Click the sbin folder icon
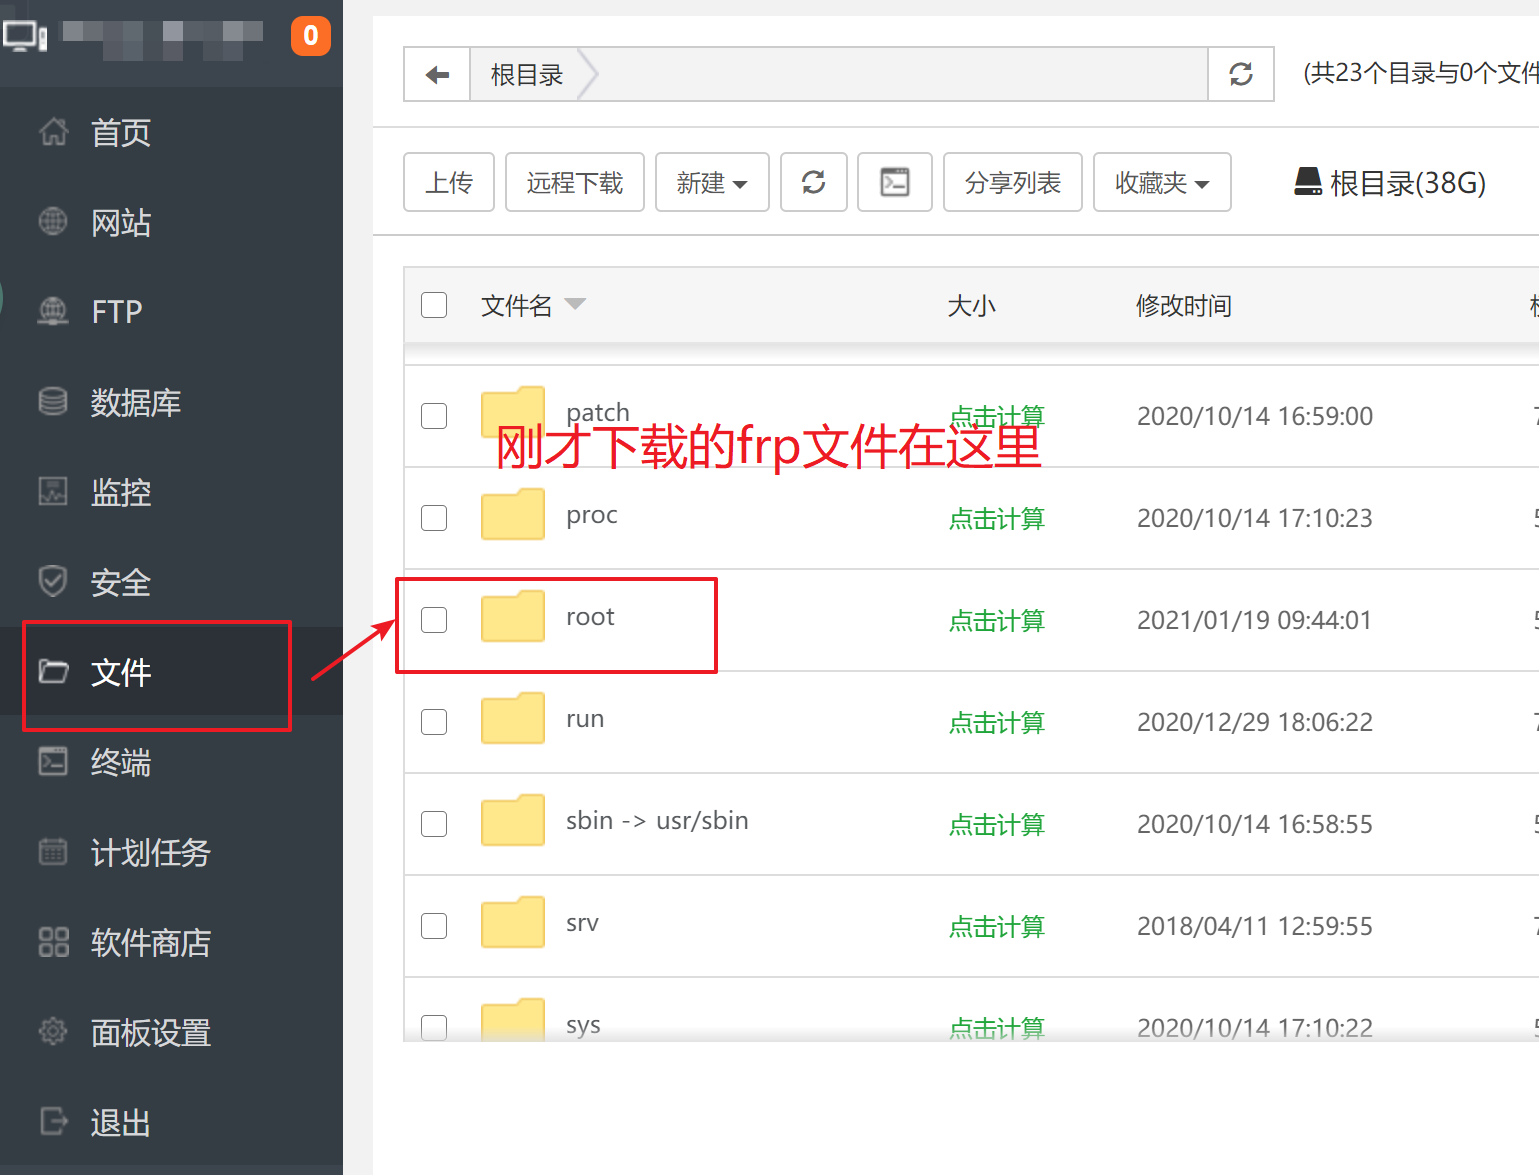 (x=513, y=820)
